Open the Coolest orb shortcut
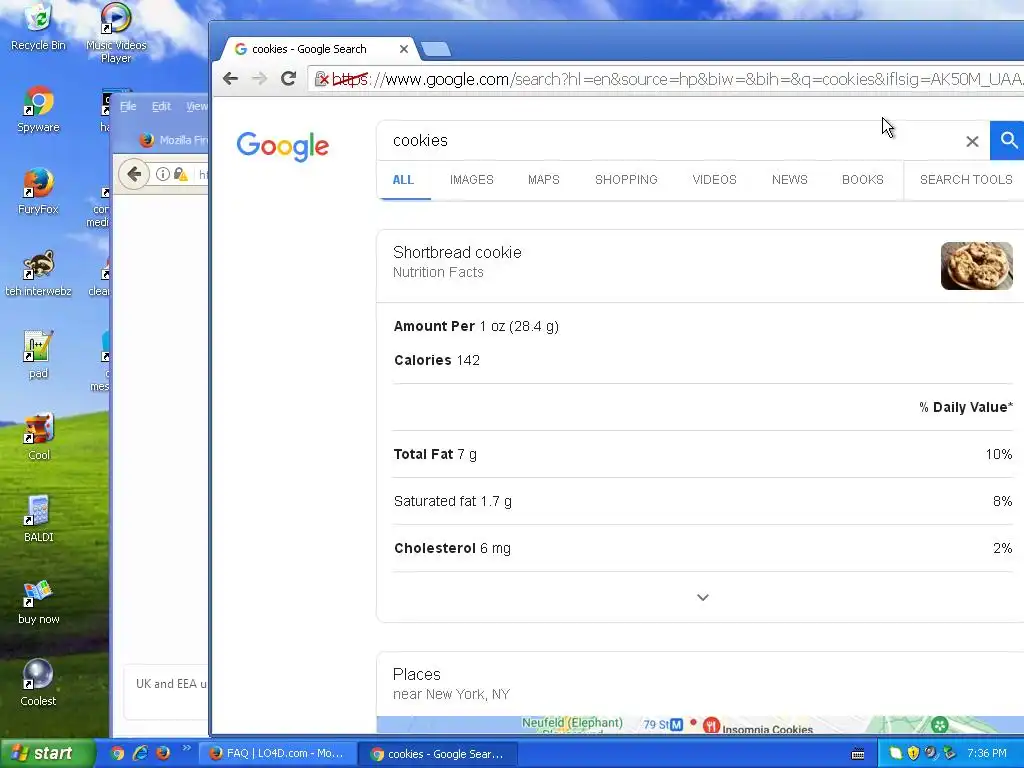This screenshot has width=1024, height=768. [39, 683]
